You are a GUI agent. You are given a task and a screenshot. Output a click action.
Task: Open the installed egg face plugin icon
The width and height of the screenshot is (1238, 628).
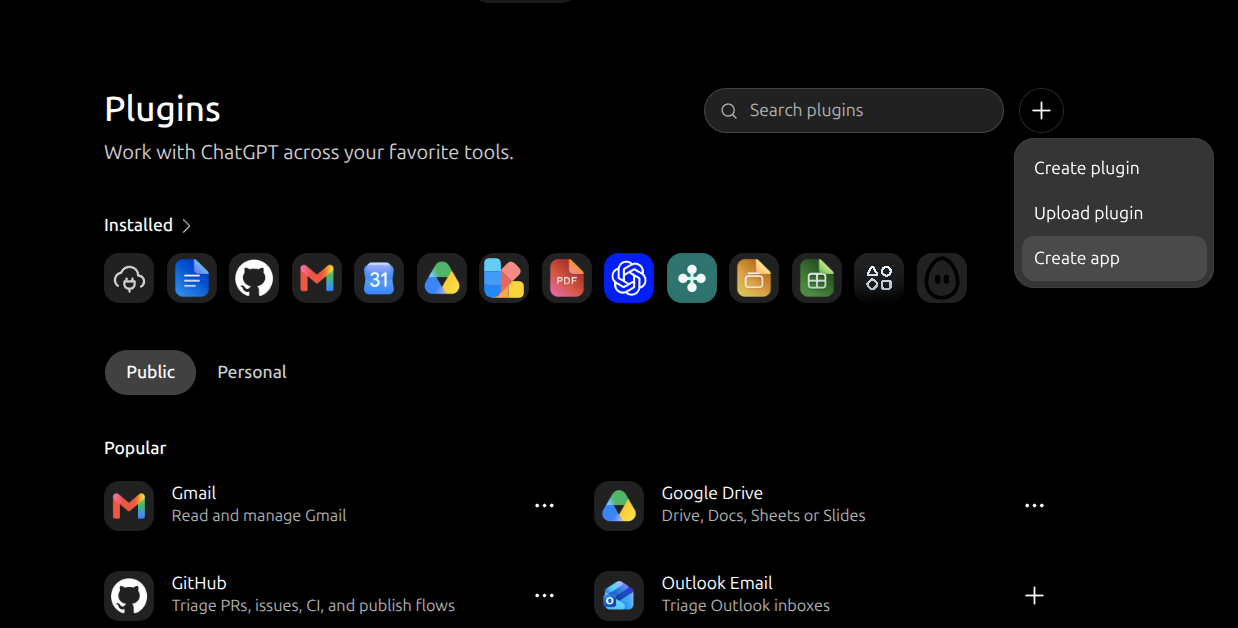(942, 278)
